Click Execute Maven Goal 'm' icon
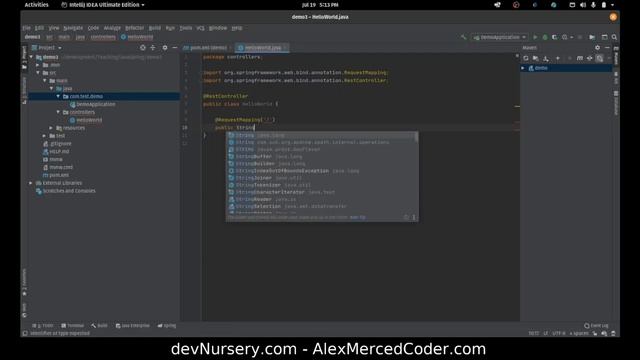Image resolution: width=640 pixels, height=360 pixels. coord(580,58)
